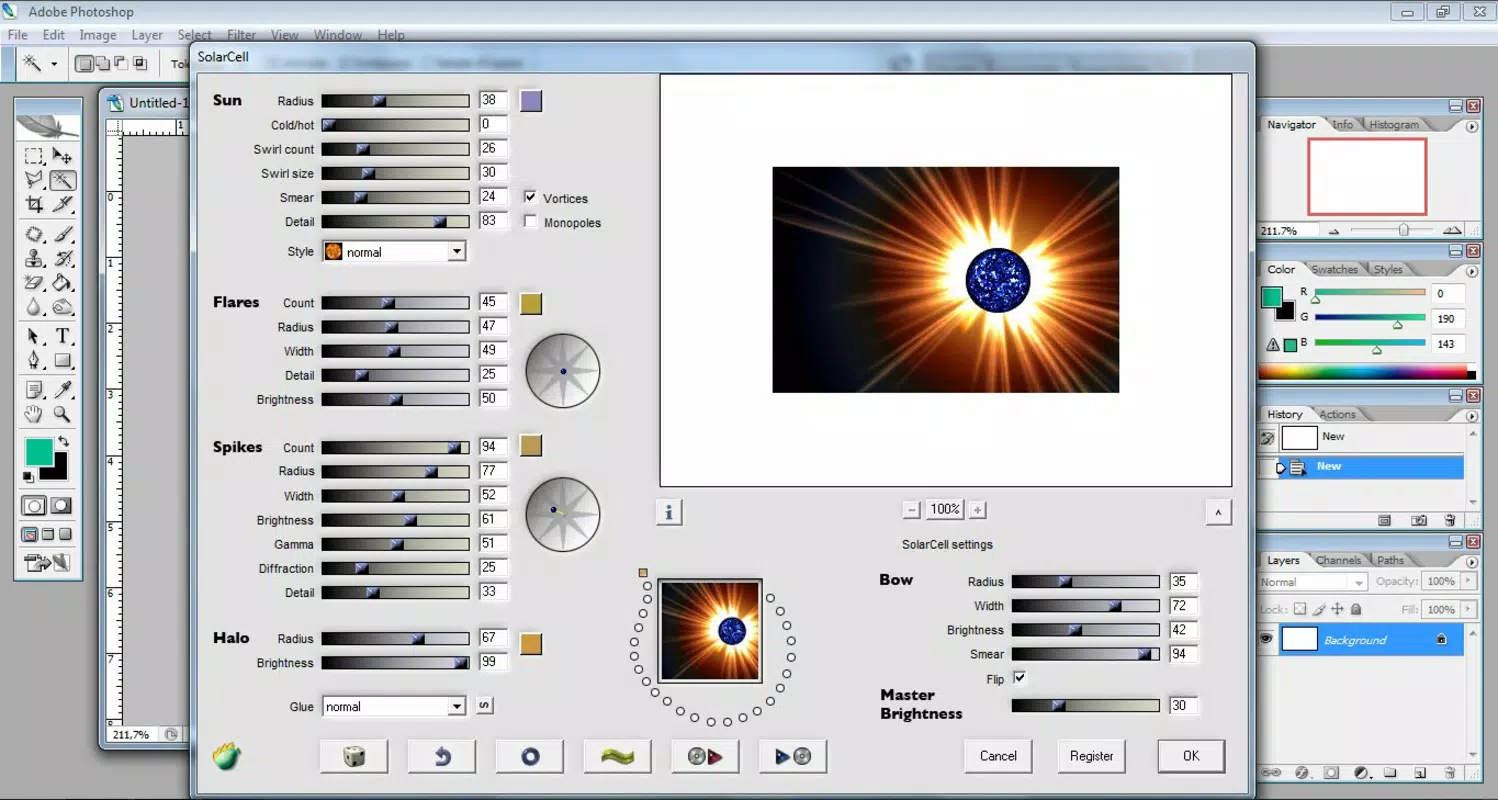Hide the Background layer eye icon
Image resolution: width=1498 pixels, height=800 pixels.
(x=1267, y=639)
